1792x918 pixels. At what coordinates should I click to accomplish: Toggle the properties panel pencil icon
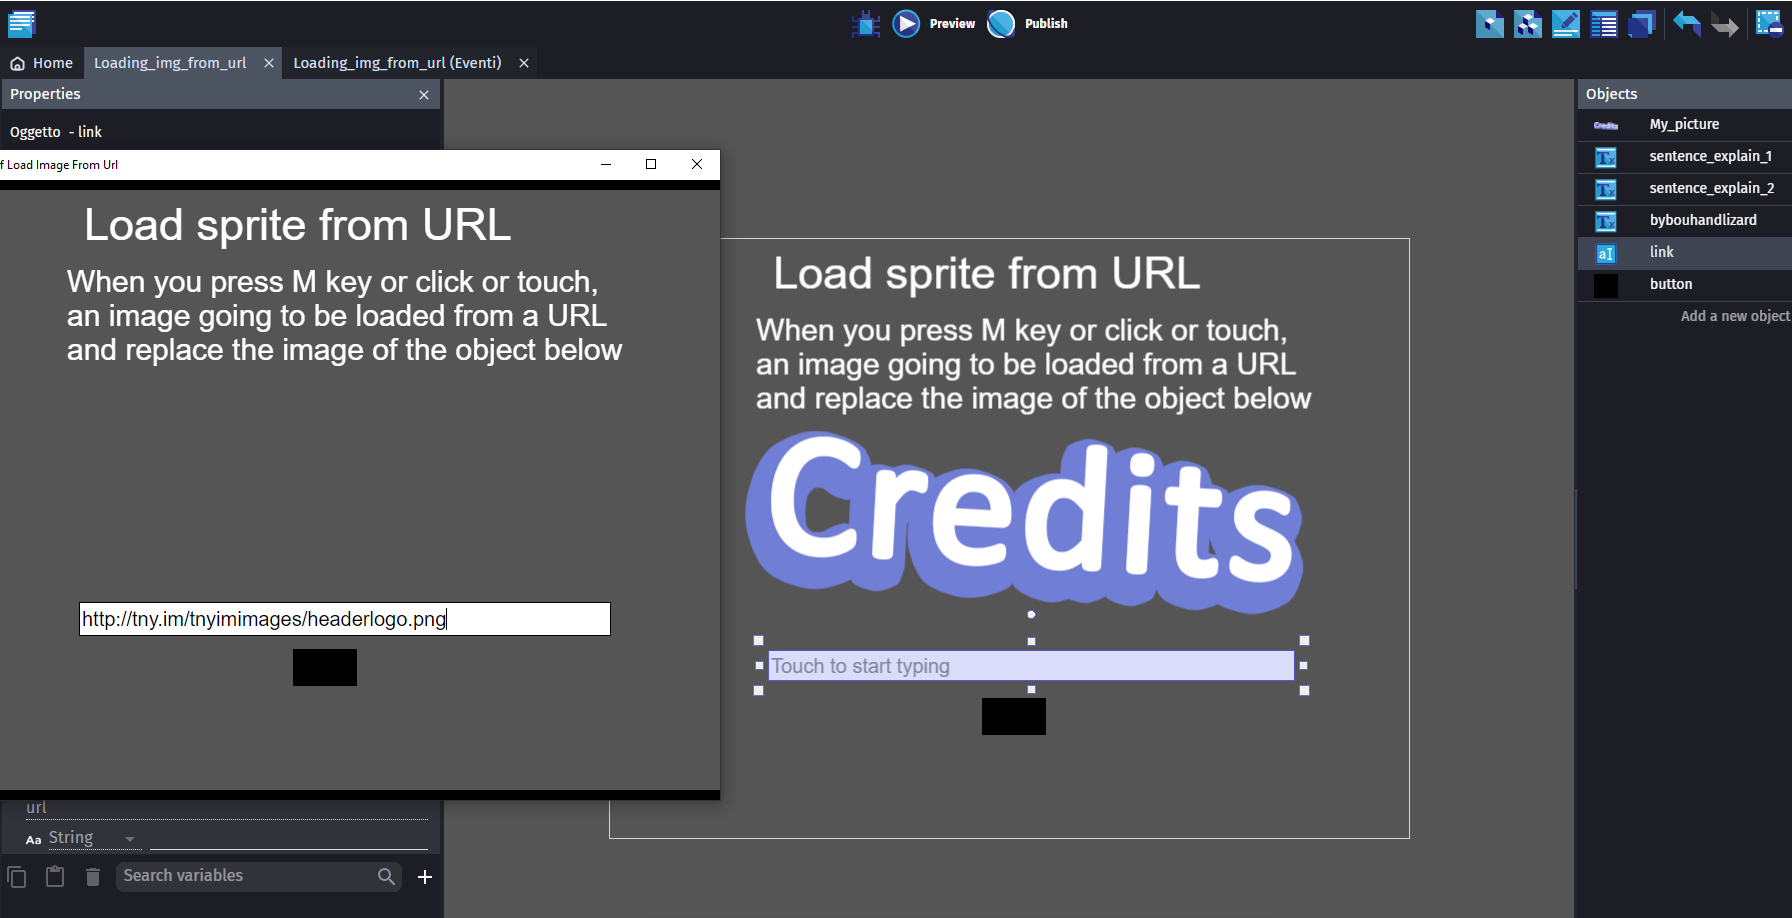click(x=1565, y=23)
